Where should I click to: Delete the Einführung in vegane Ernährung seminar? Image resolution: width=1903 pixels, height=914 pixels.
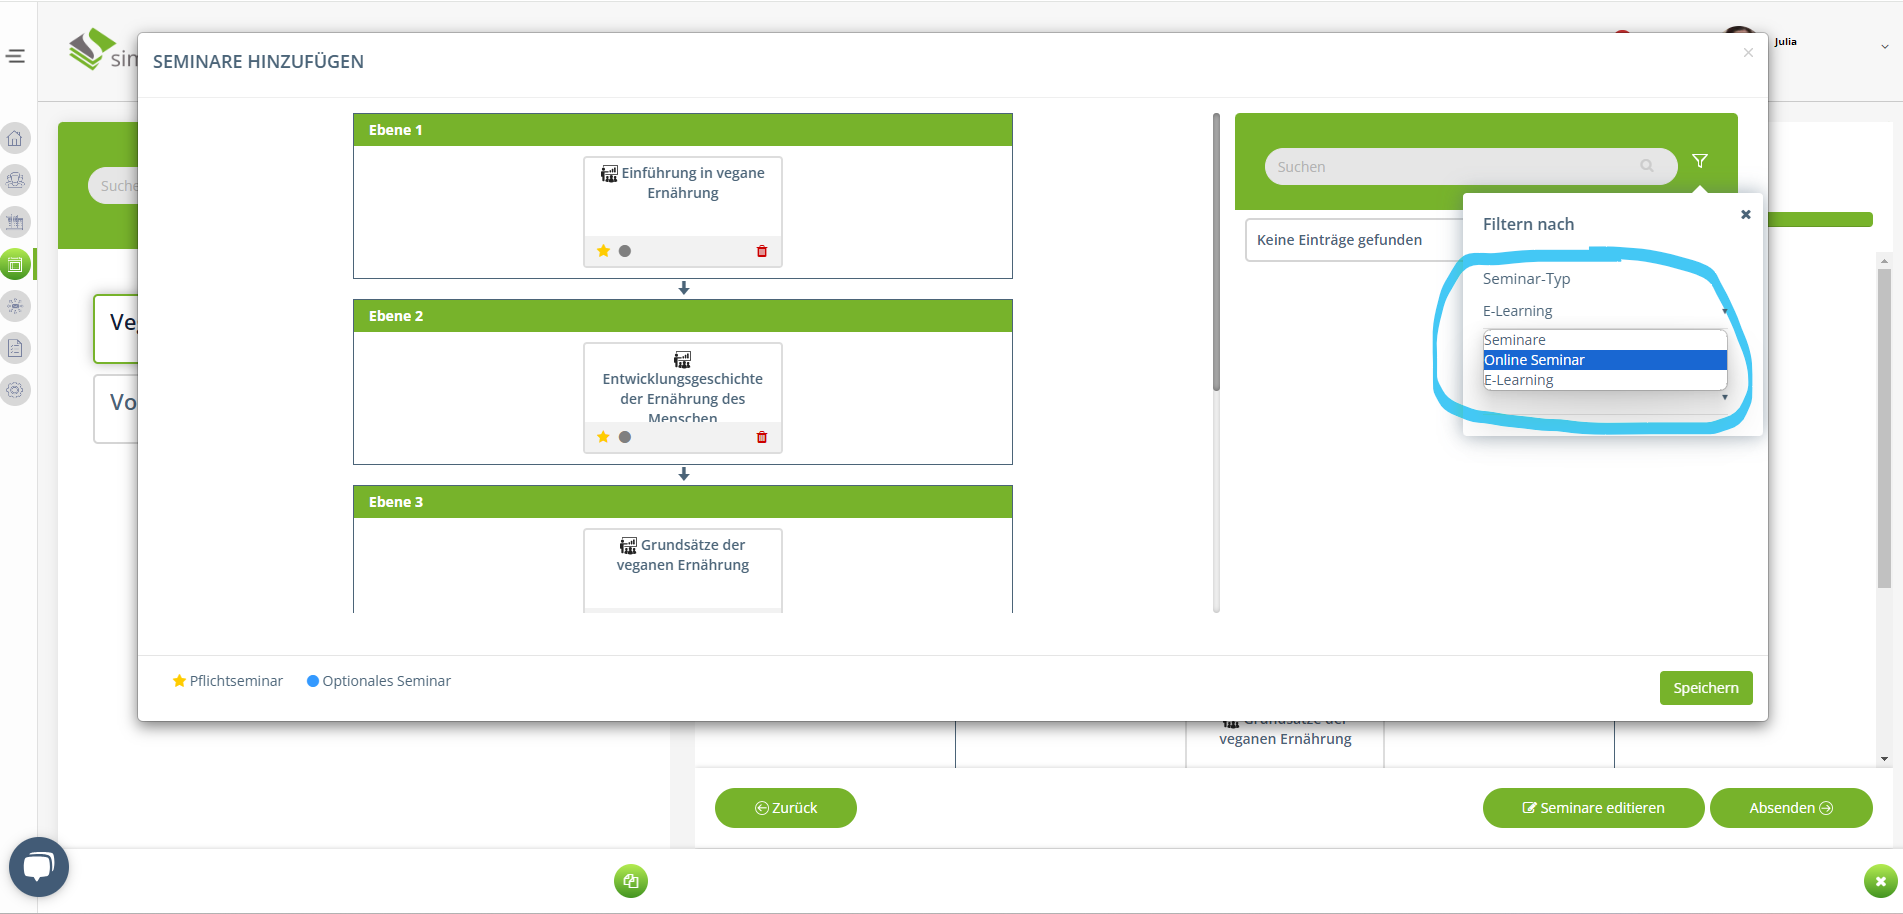761,251
